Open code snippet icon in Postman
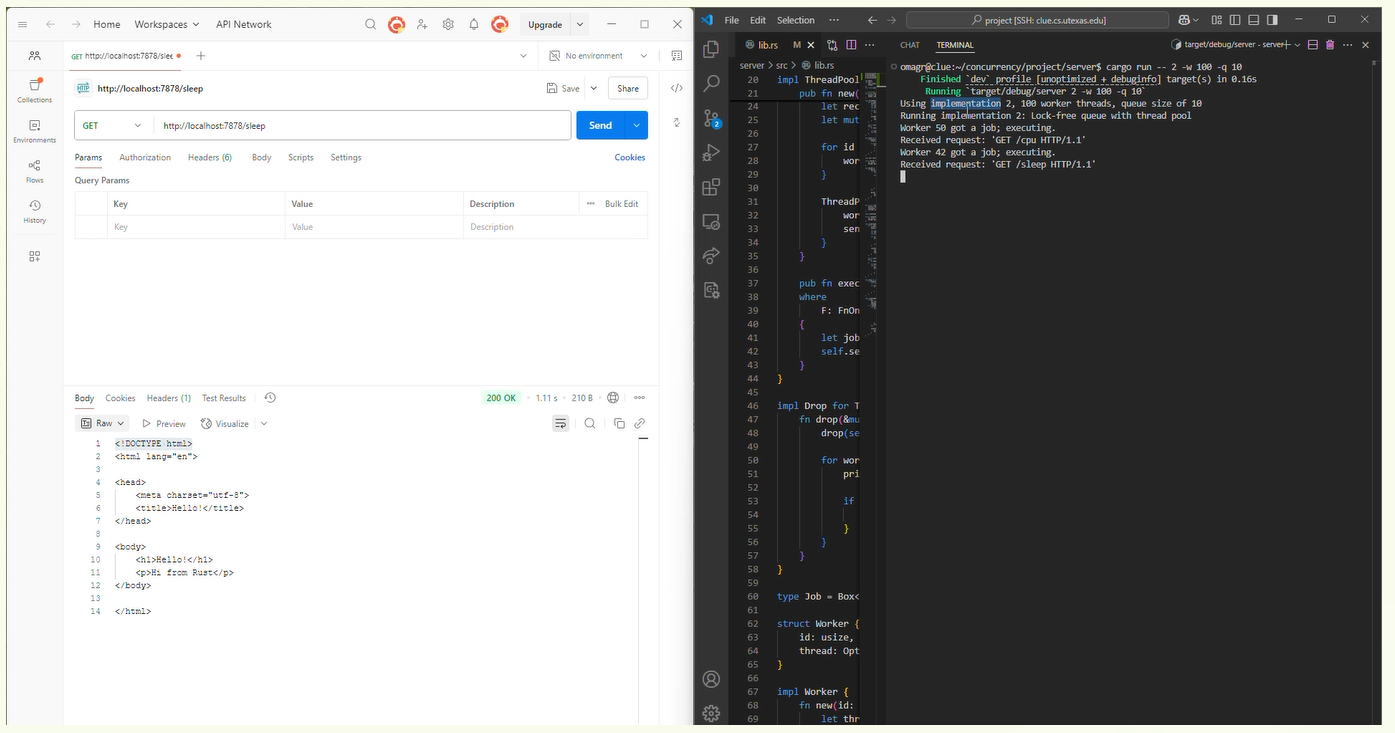1395x733 pixels. [677, 88]
